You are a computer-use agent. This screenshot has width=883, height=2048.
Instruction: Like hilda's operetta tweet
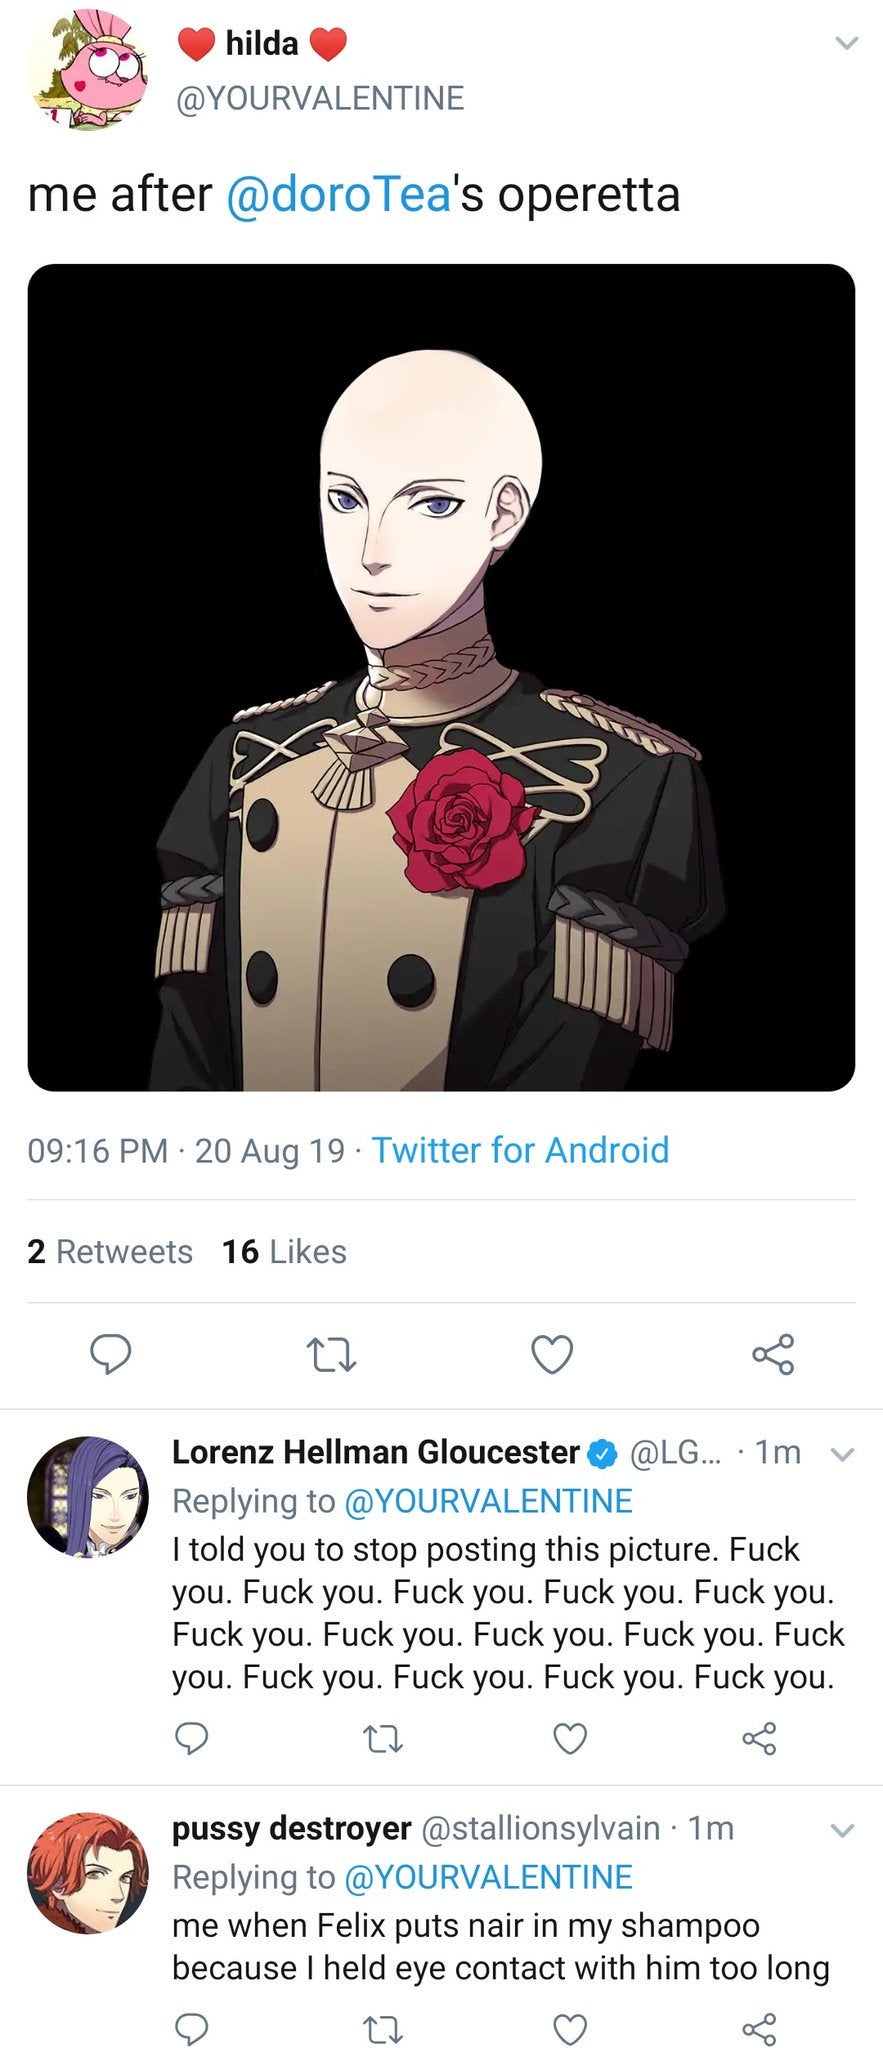[x=551, y=1354]
